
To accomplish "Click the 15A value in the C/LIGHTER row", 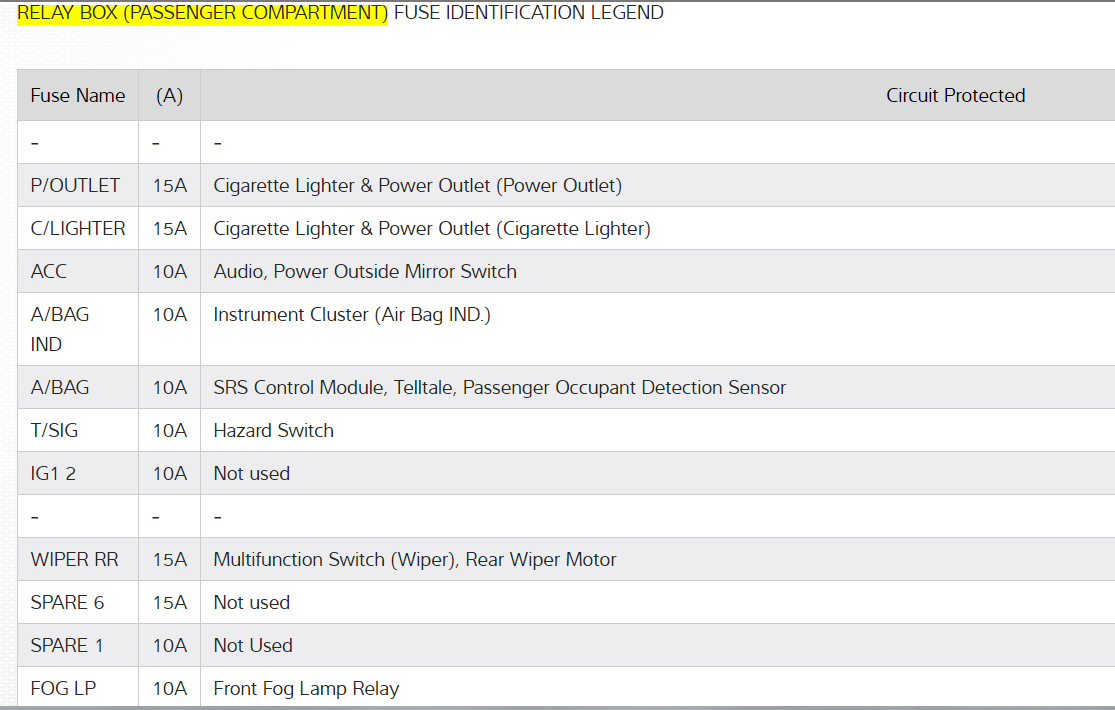I will tap(170, 228).
